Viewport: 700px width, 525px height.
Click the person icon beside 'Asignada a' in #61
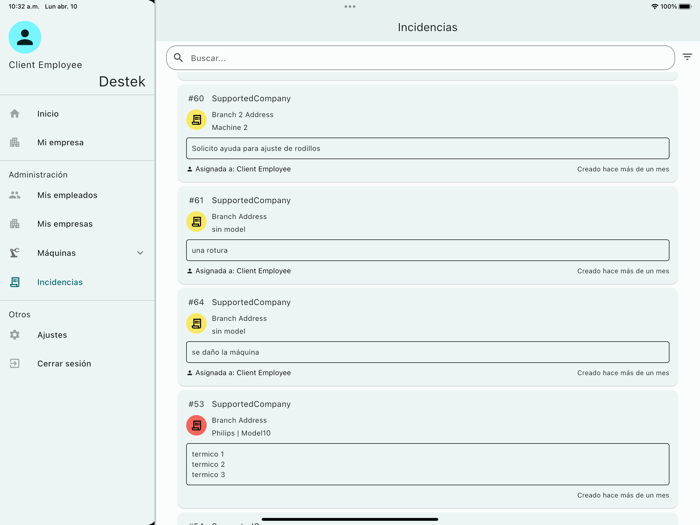pyautogui.click(x=190, y=271)
